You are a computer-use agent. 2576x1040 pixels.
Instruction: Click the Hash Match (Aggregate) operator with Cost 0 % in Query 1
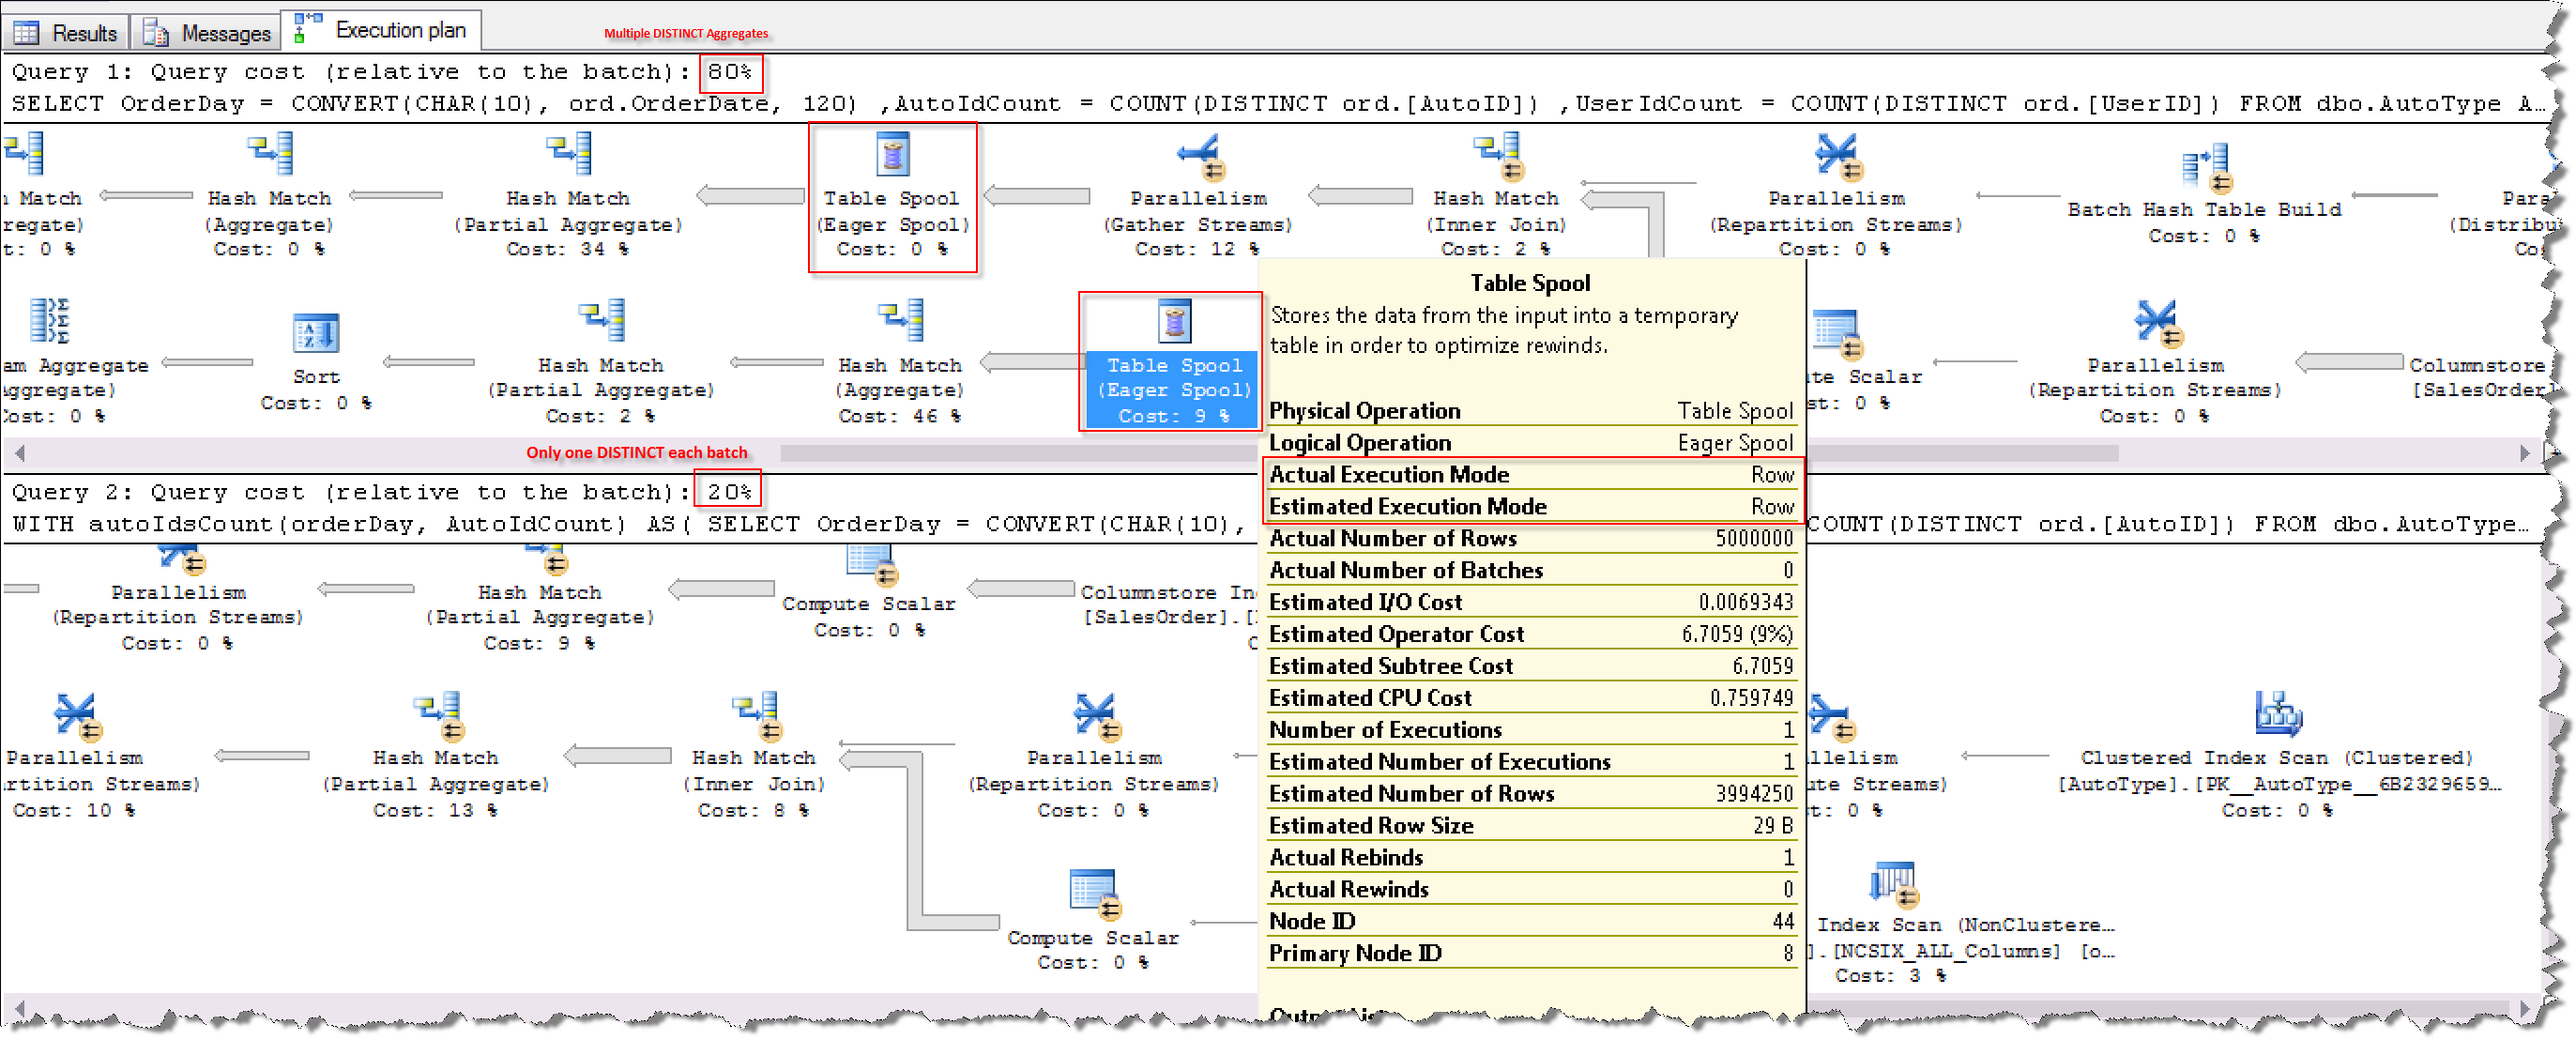(270, 196)
